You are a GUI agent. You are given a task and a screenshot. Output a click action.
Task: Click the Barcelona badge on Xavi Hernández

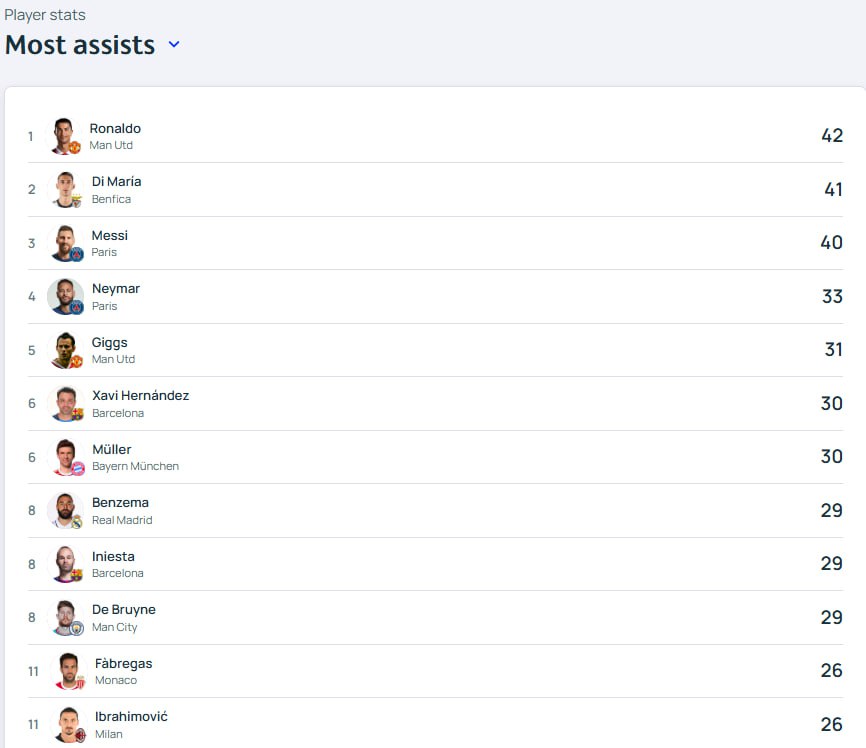click(x=78, y=414)
